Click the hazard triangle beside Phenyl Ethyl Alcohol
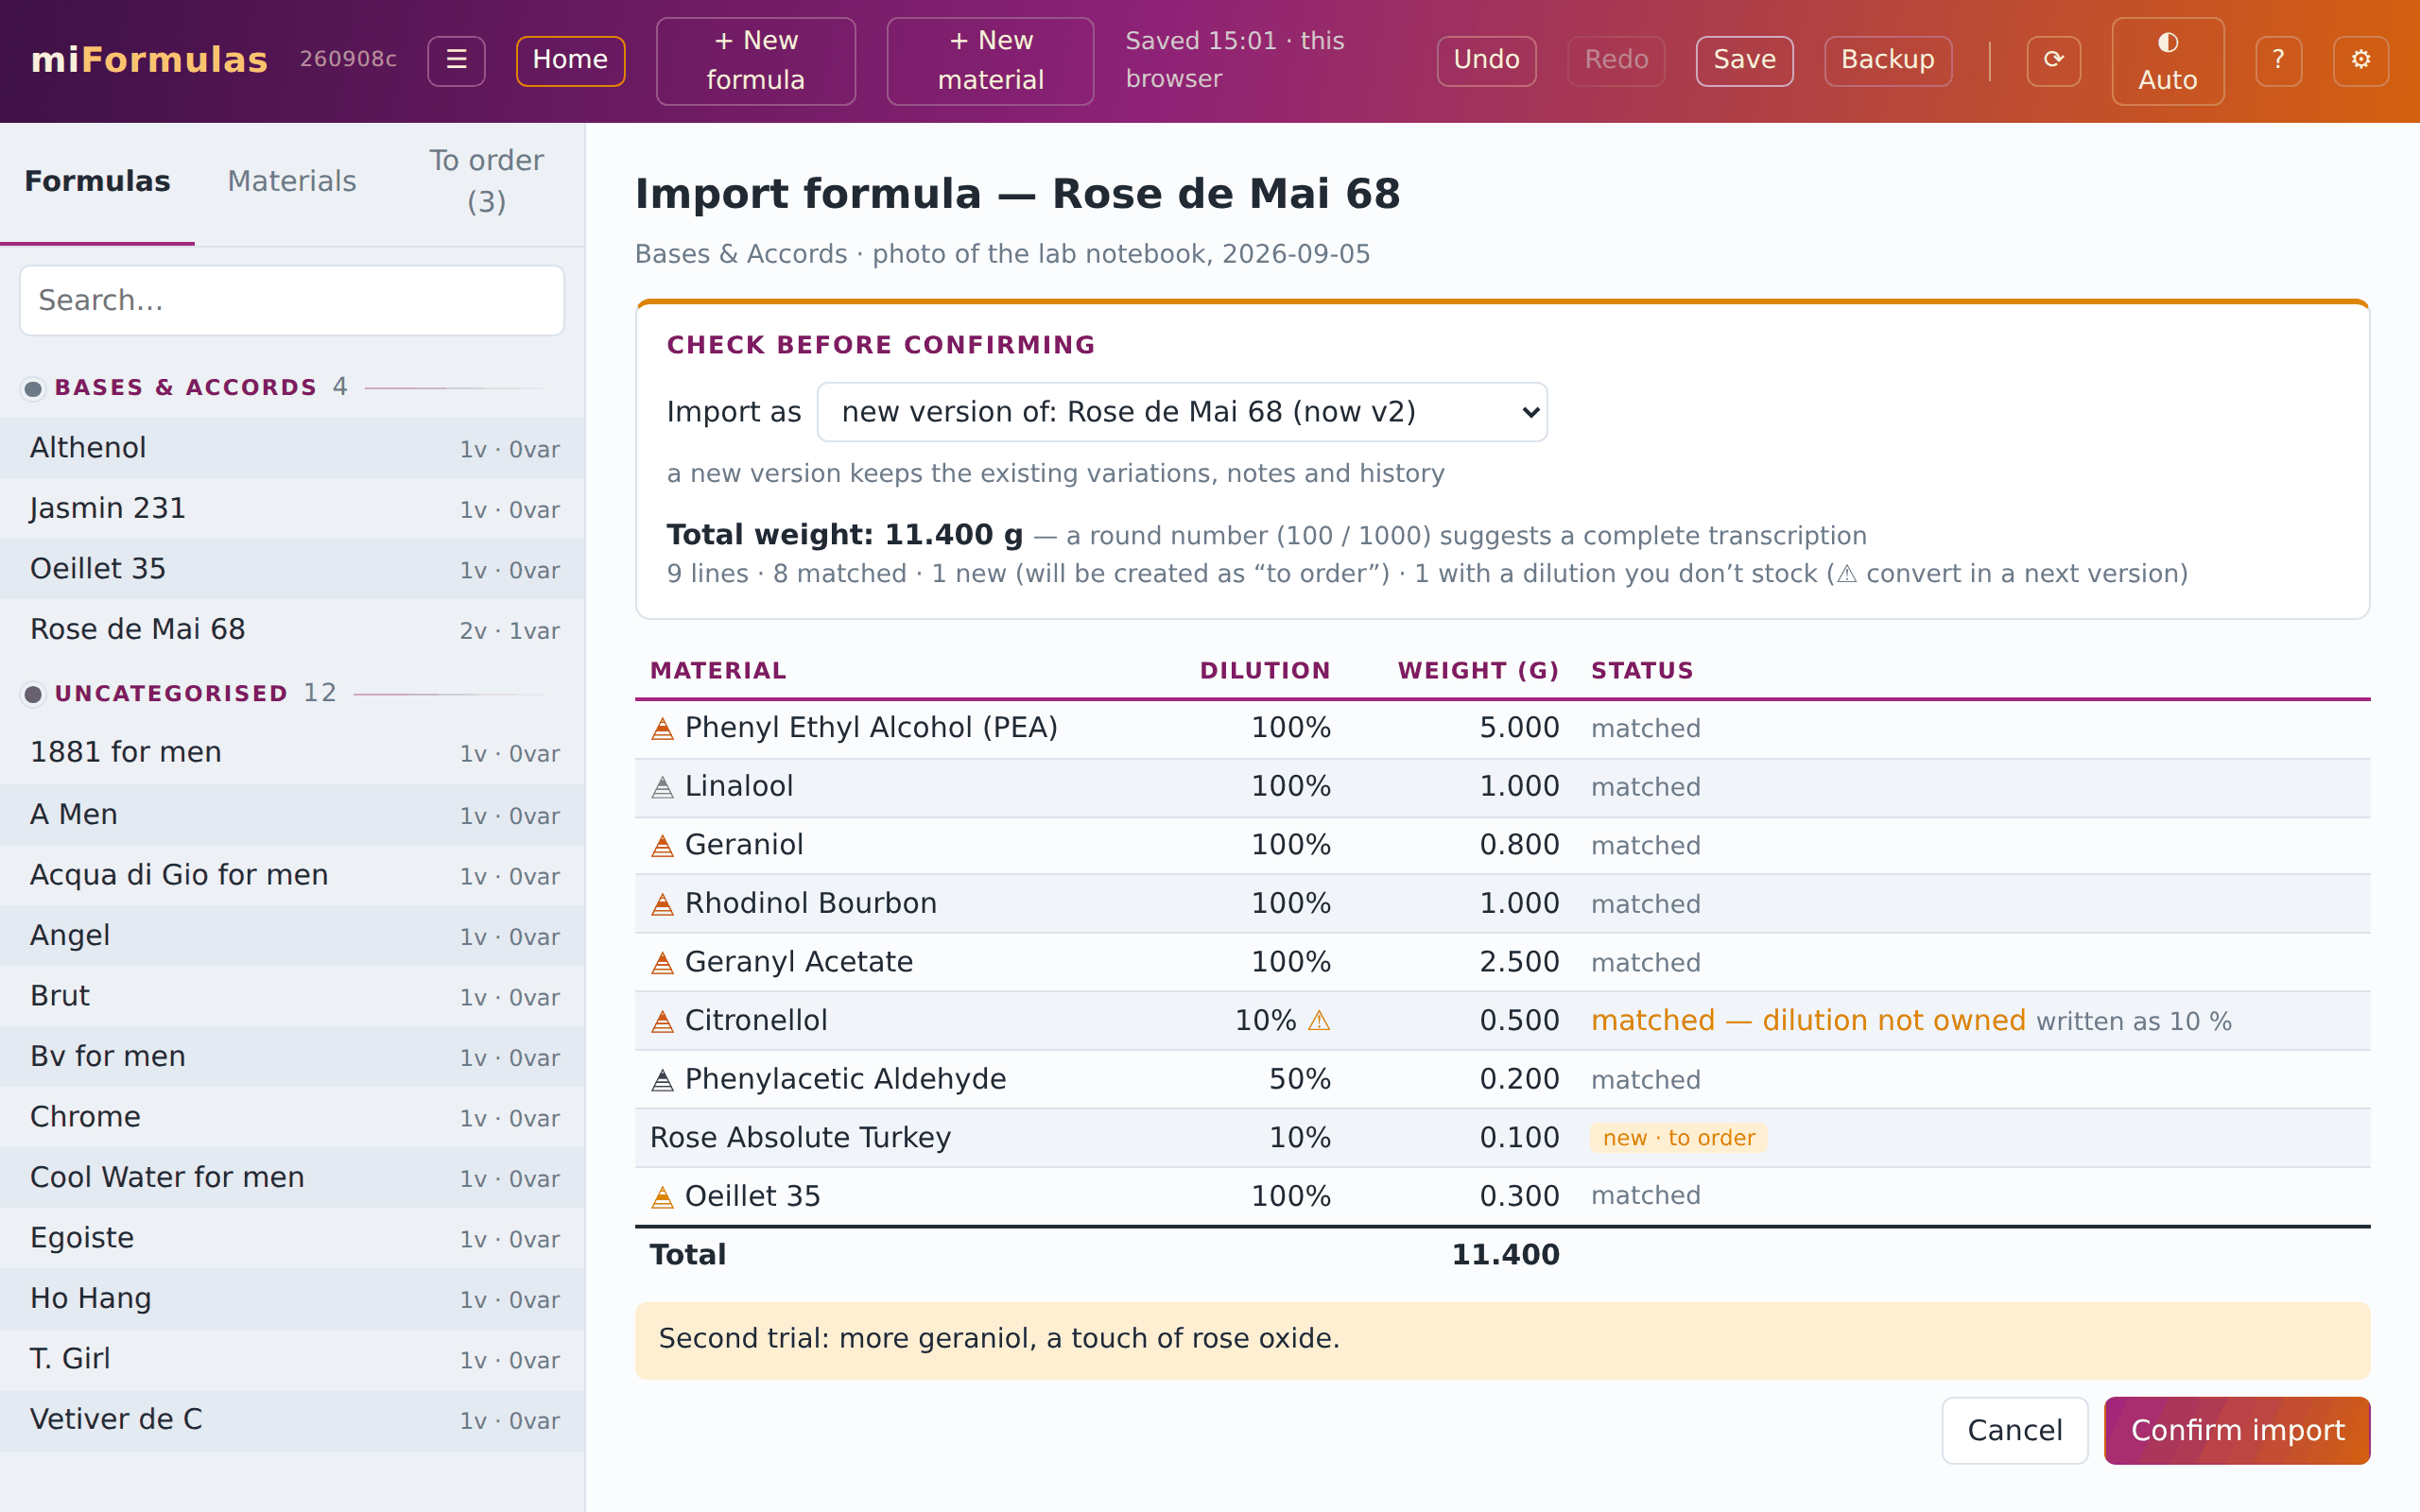The height and width of the screenshot is (1512, 2420). (662, 729)
